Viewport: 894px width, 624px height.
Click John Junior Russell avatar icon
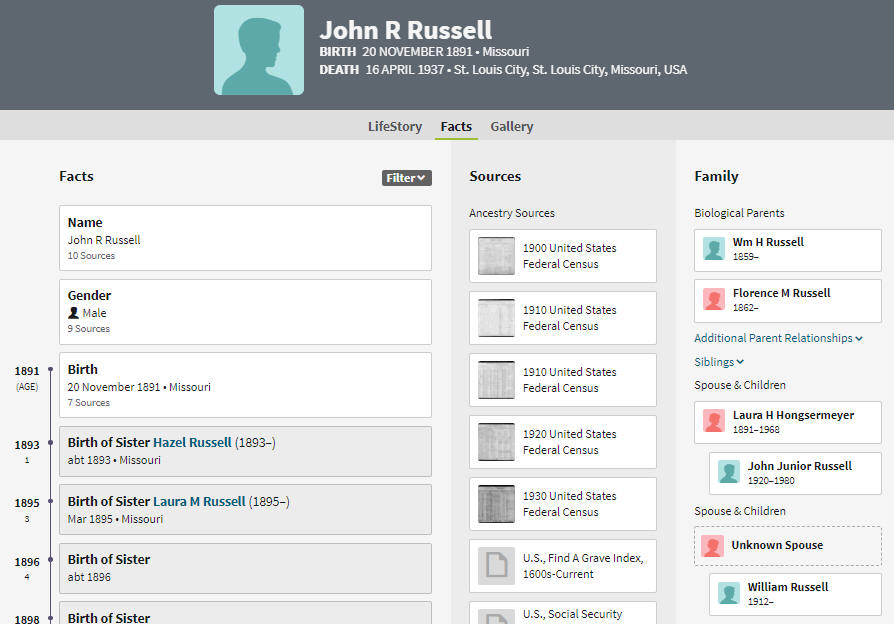coord(729,472)
